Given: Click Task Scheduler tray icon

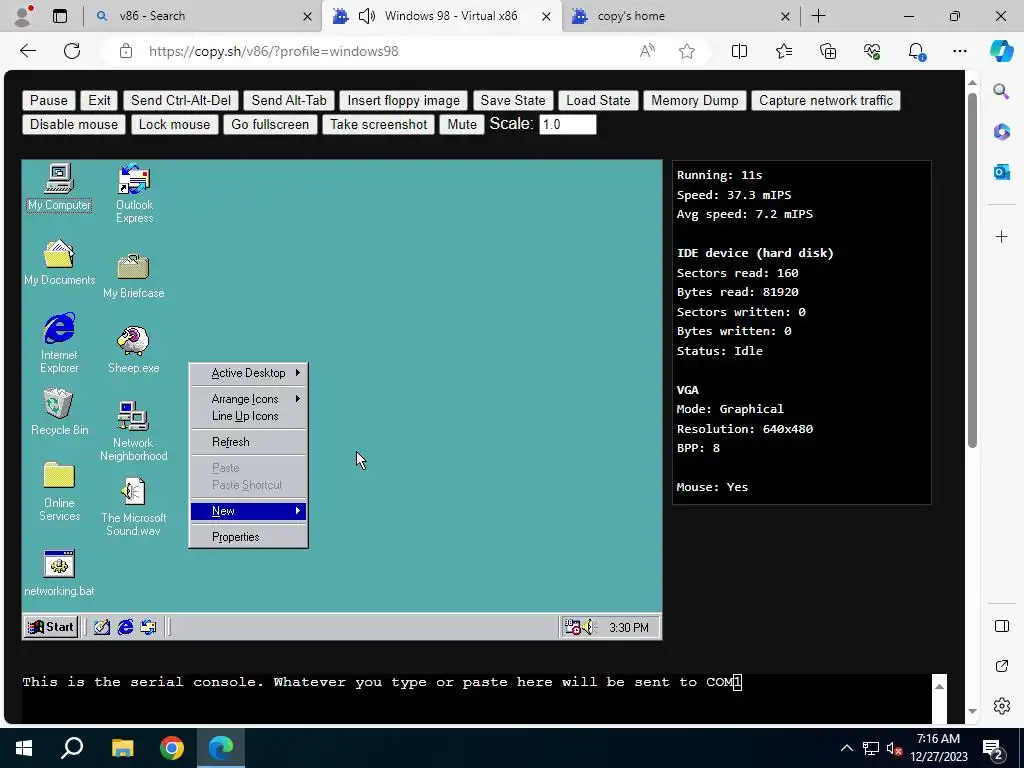Looking at the screenshot, I should tap(572, 628).
